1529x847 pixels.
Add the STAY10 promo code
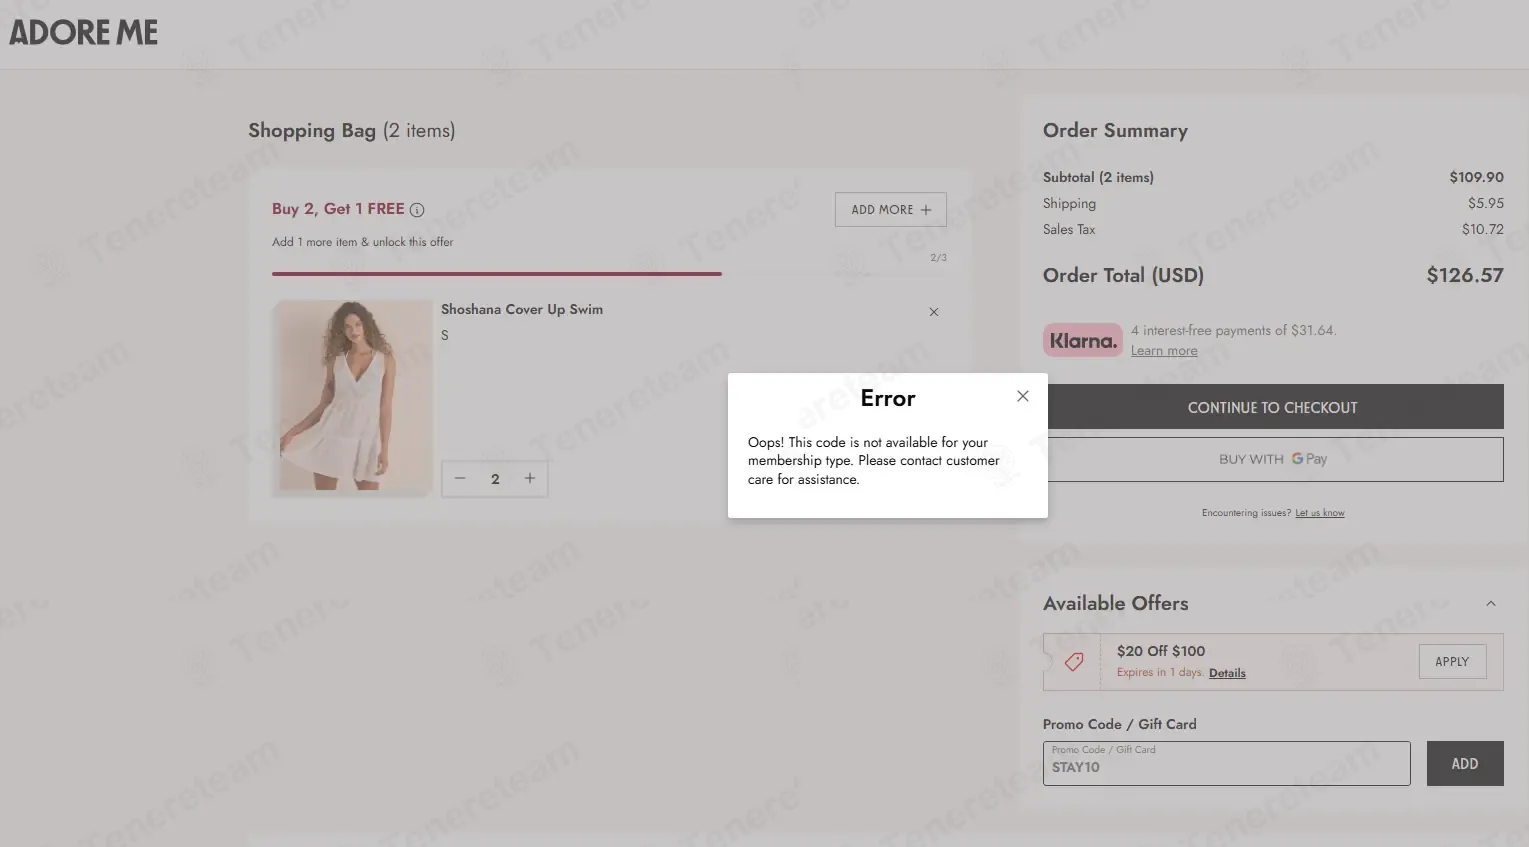1465,763
